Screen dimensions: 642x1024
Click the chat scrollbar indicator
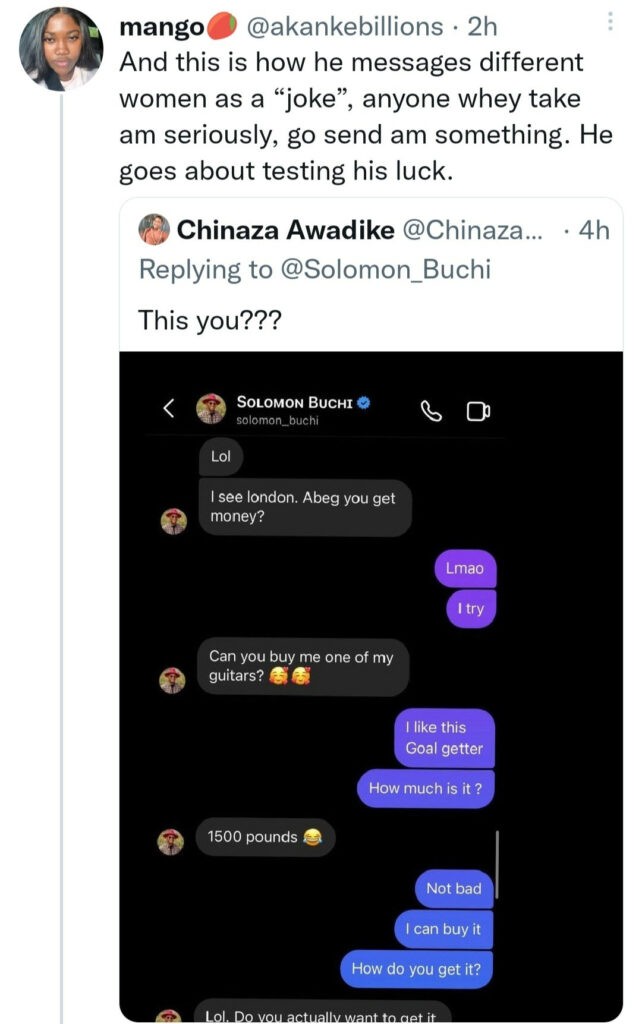(497, 864)
